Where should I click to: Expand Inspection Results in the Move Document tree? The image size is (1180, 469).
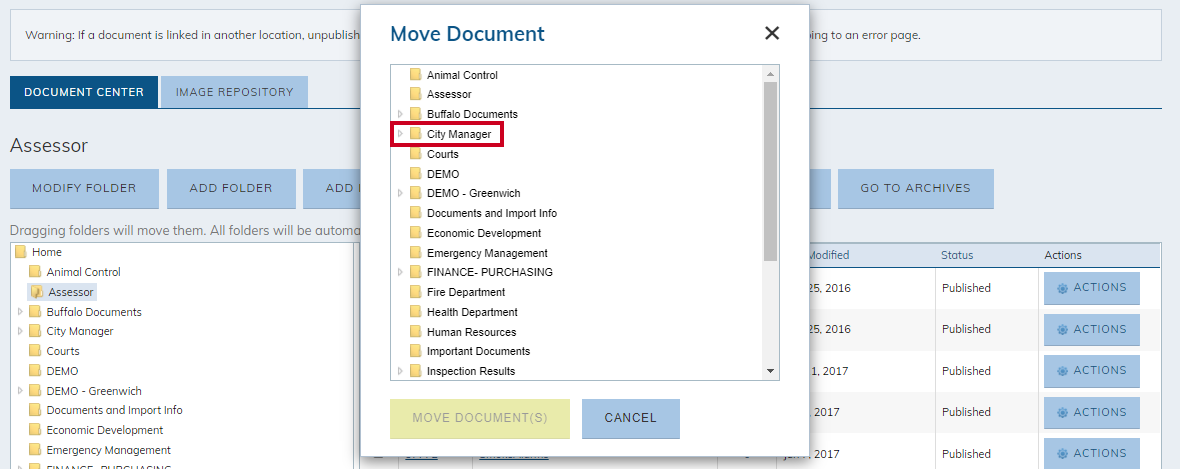(400, 370)
